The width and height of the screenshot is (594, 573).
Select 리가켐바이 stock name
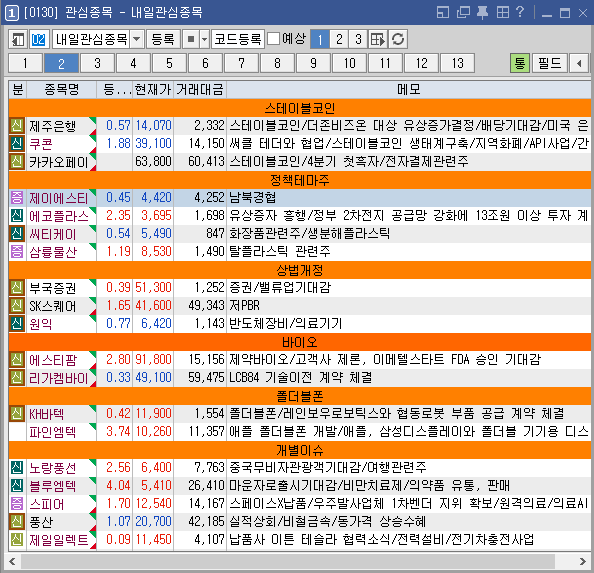(58, 378)
